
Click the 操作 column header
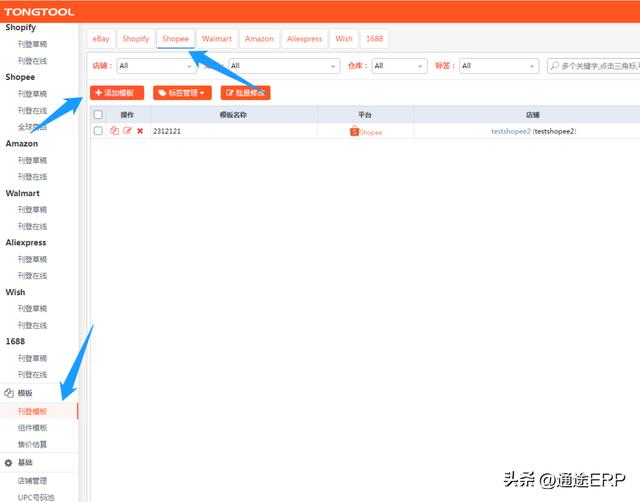127,115
